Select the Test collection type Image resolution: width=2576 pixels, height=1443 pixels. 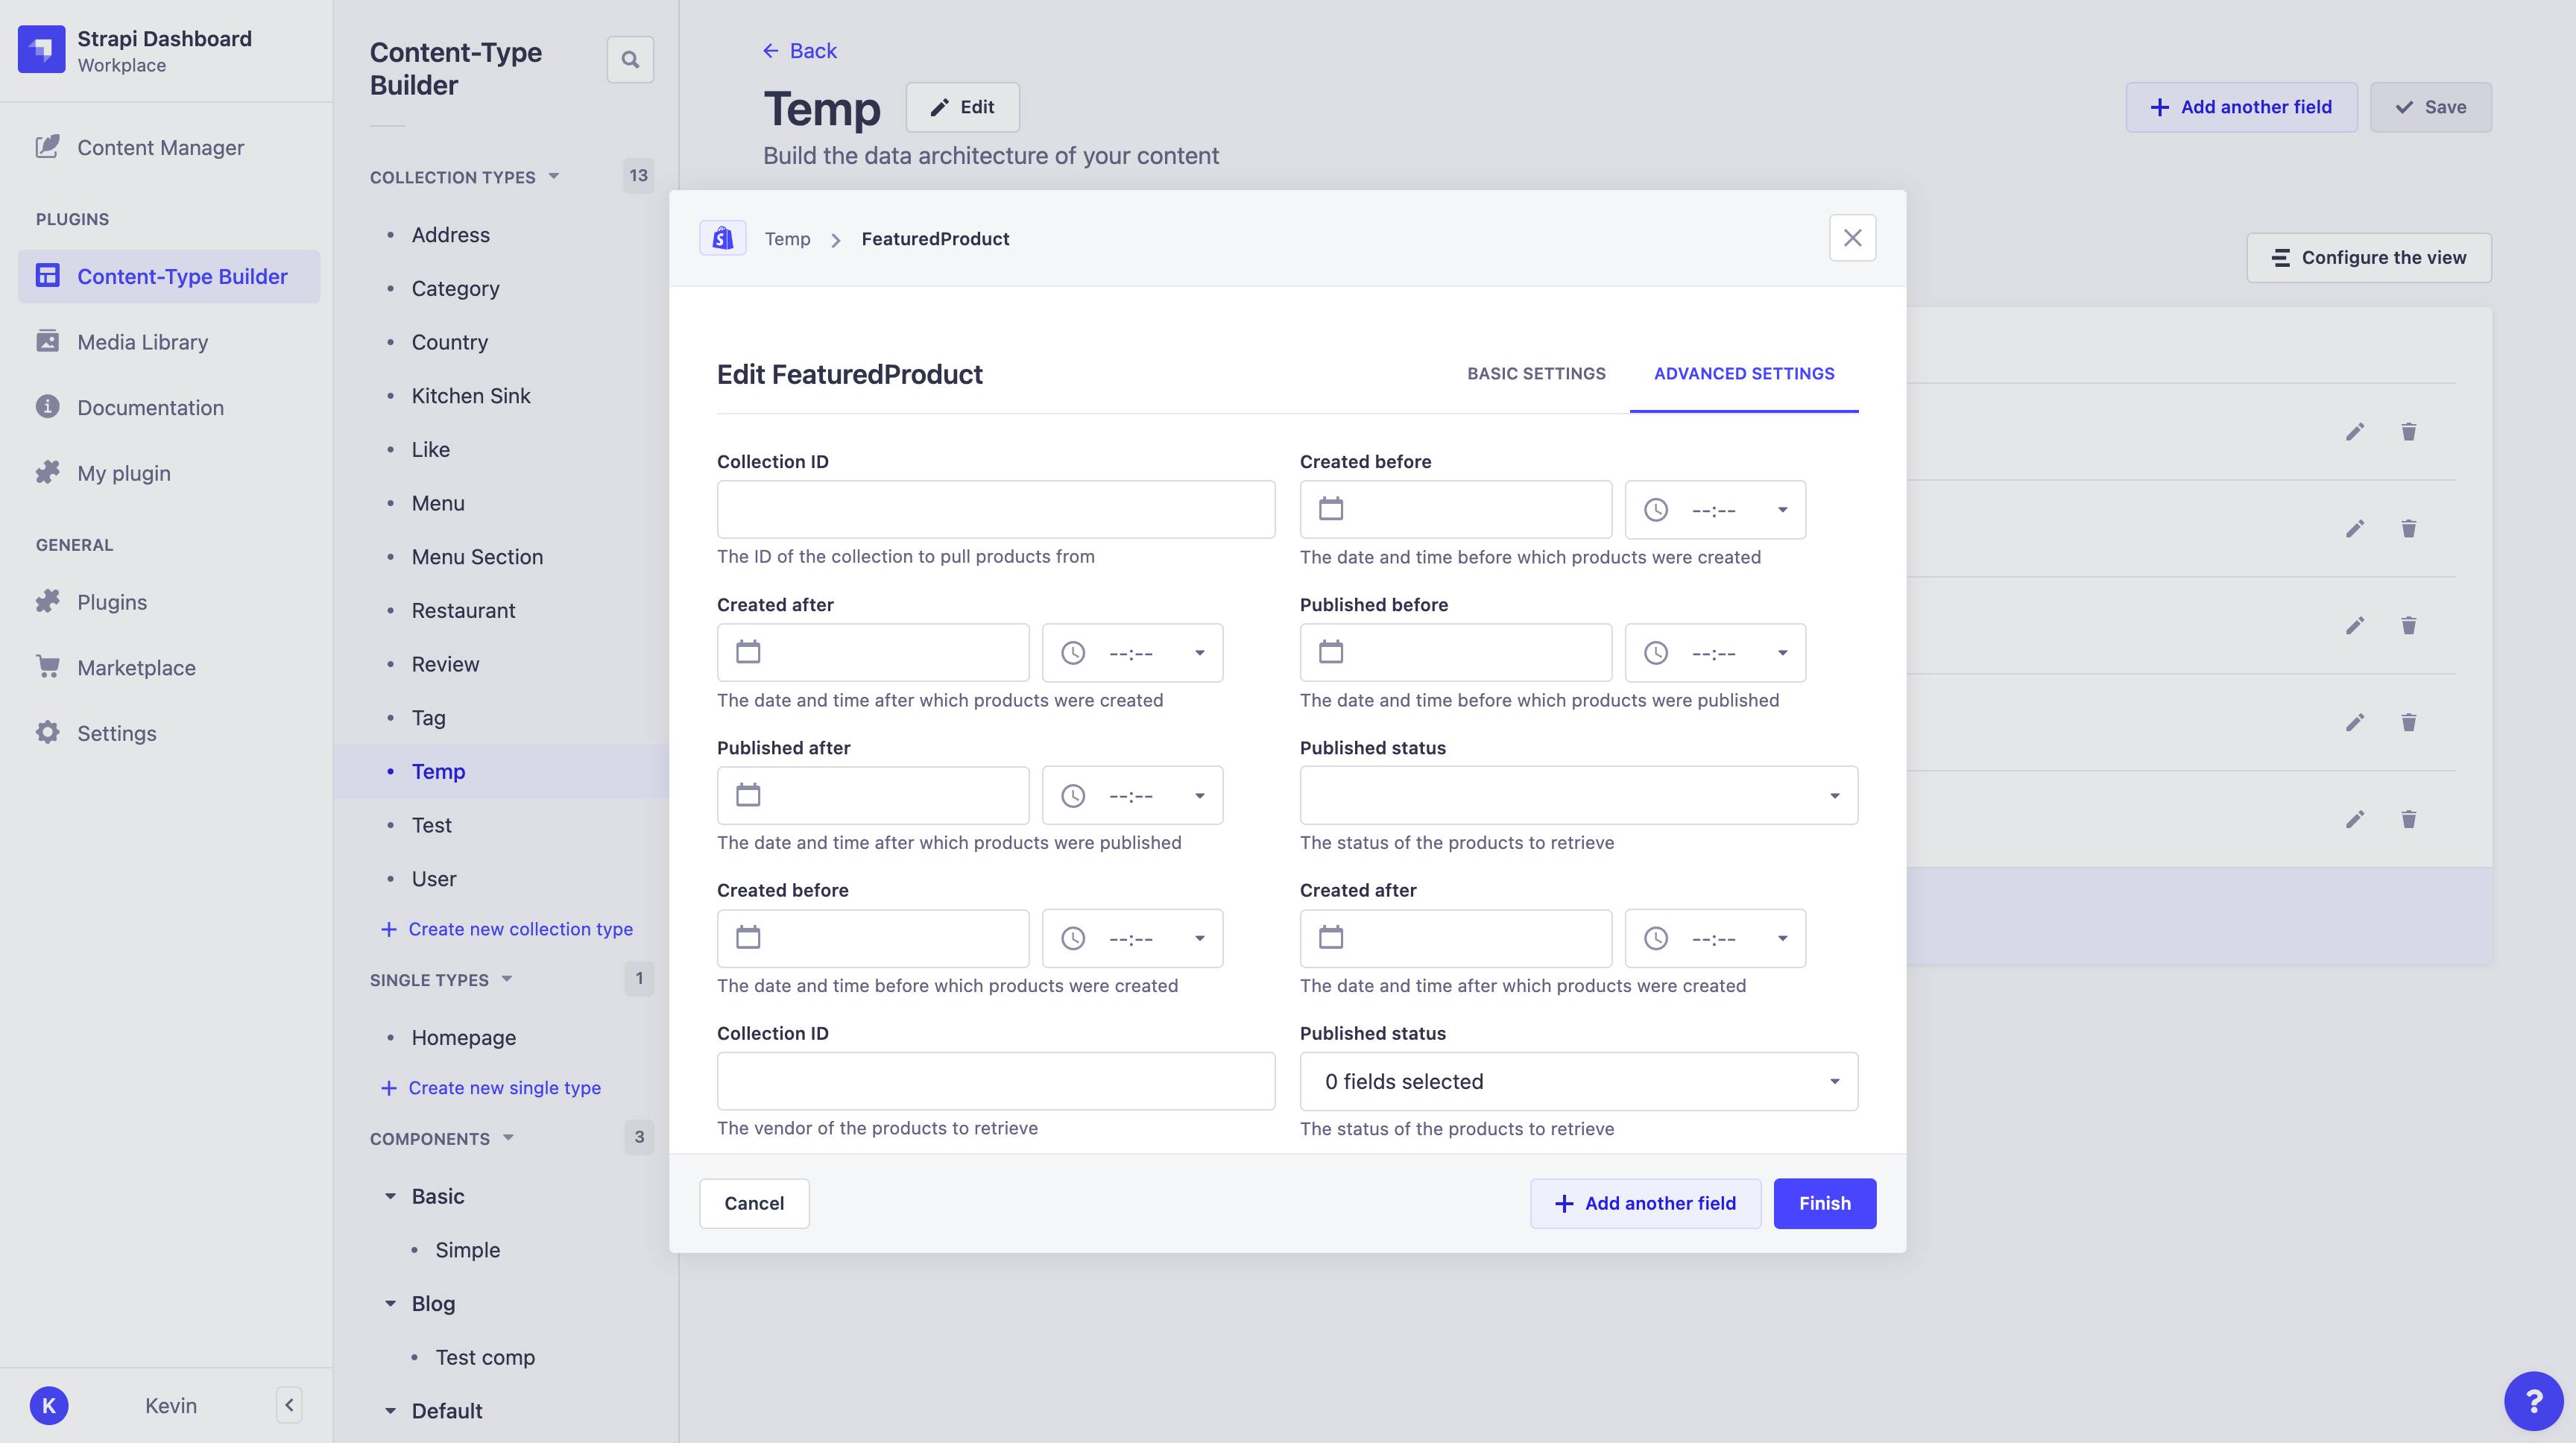click(431, 824)
